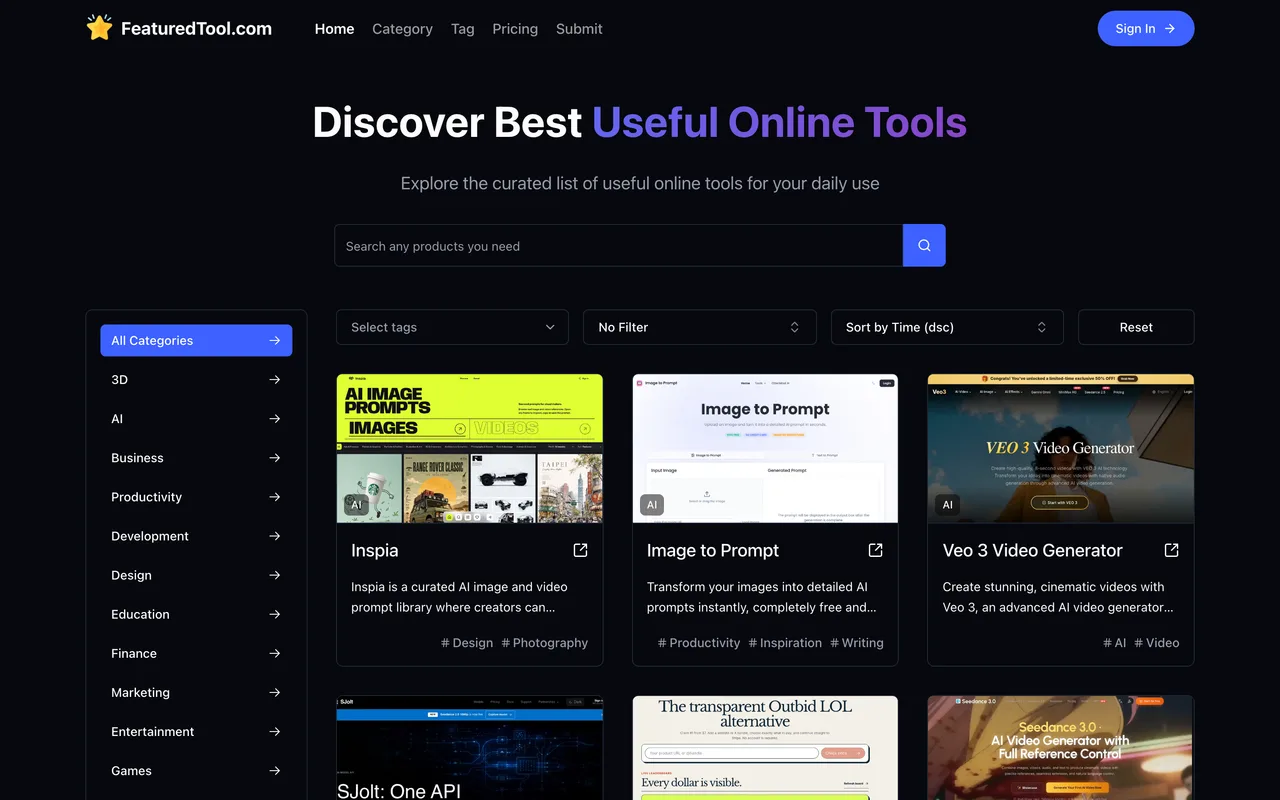Open Veo 3 Video Generator card title
The width and height of the screenshot is (1280, 800).
pyautogui.click(x=1032, y=550)
